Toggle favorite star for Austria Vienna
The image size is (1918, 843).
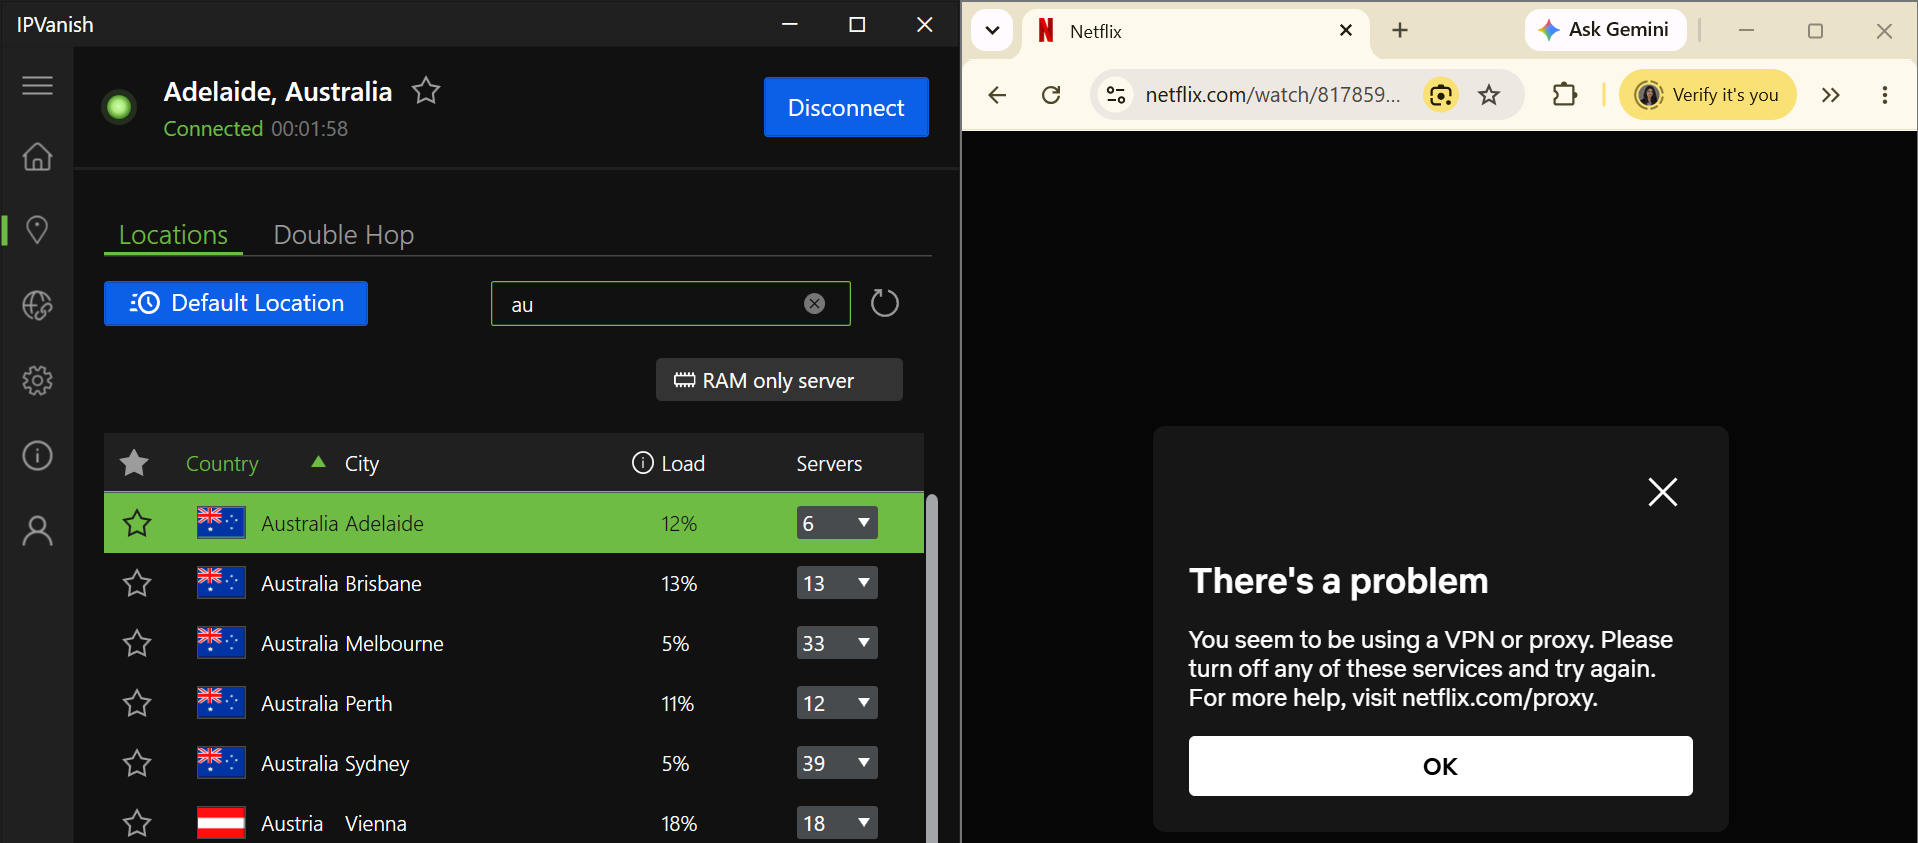tap(137, 823)
